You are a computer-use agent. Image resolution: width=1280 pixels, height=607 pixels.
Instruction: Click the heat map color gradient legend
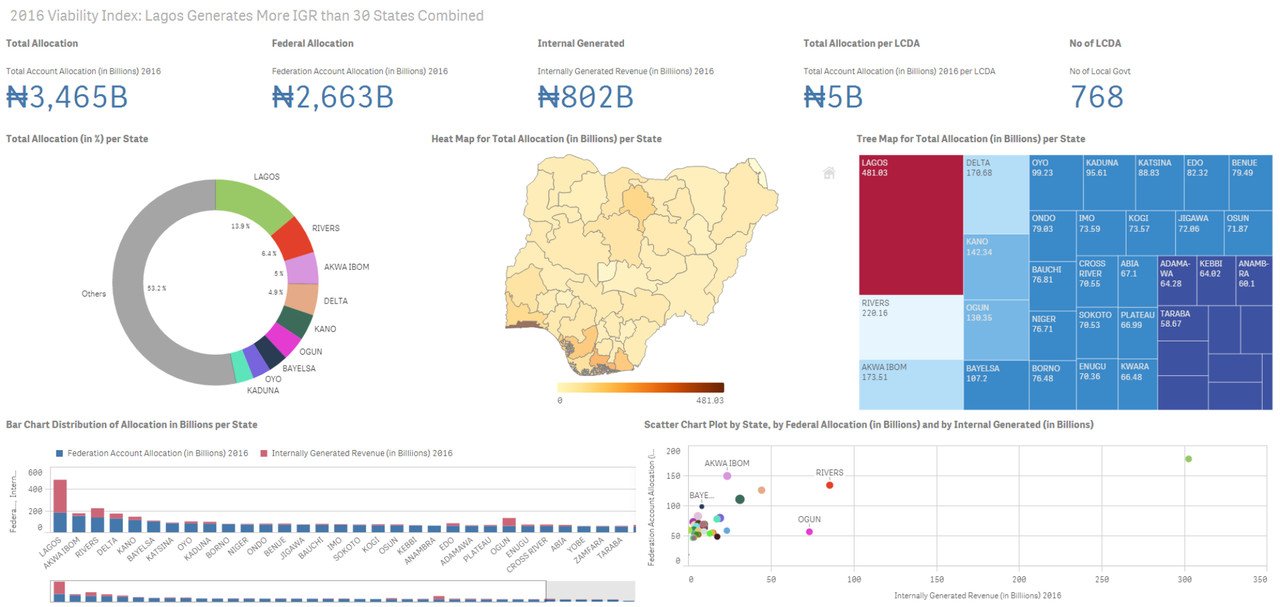[640, 387]
